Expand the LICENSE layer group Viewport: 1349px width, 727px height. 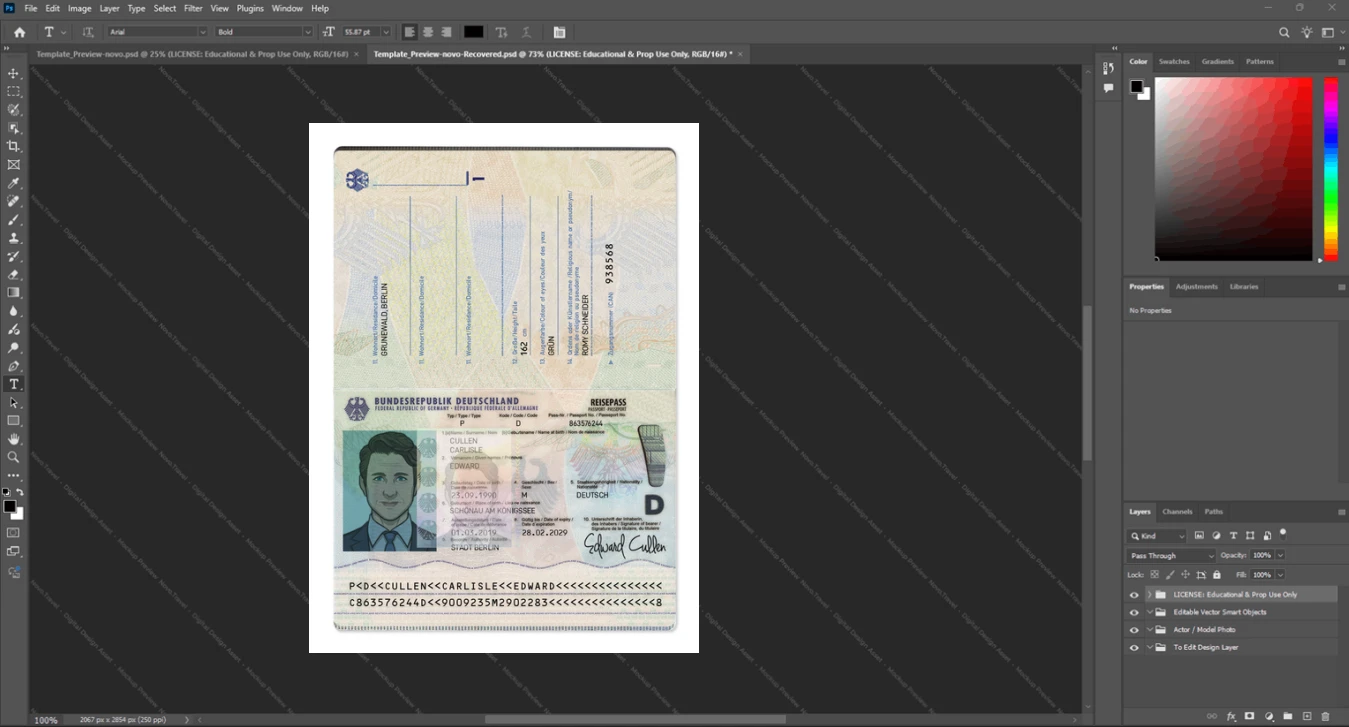click(x=1149, y=595)
